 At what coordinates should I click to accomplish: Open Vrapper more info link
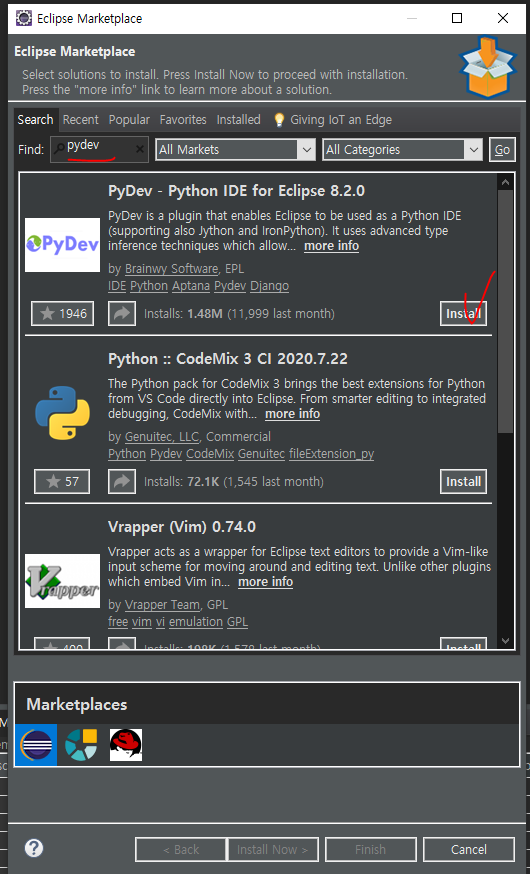265,581
